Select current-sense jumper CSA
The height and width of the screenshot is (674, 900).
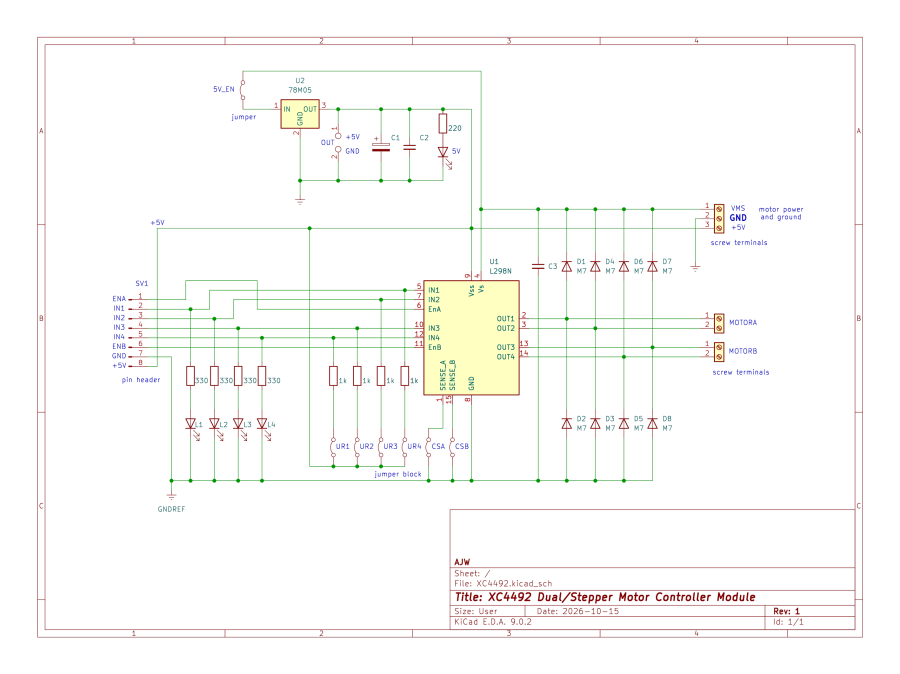tap(428, 447)
